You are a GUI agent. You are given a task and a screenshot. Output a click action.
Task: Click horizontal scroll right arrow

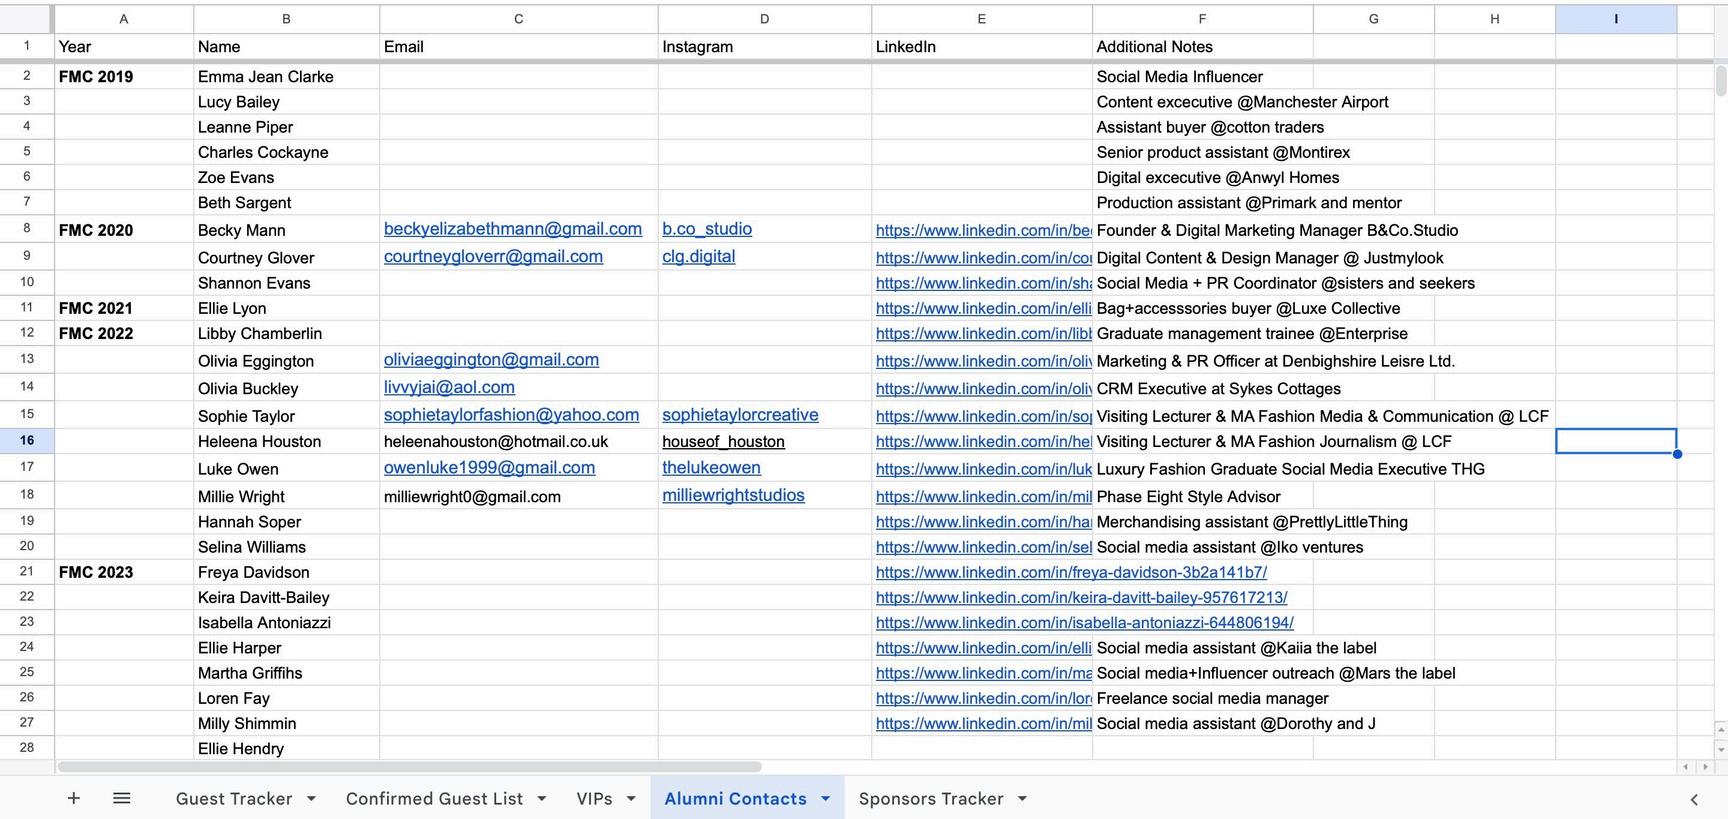pyautogui.click(x=1706, y=767)
